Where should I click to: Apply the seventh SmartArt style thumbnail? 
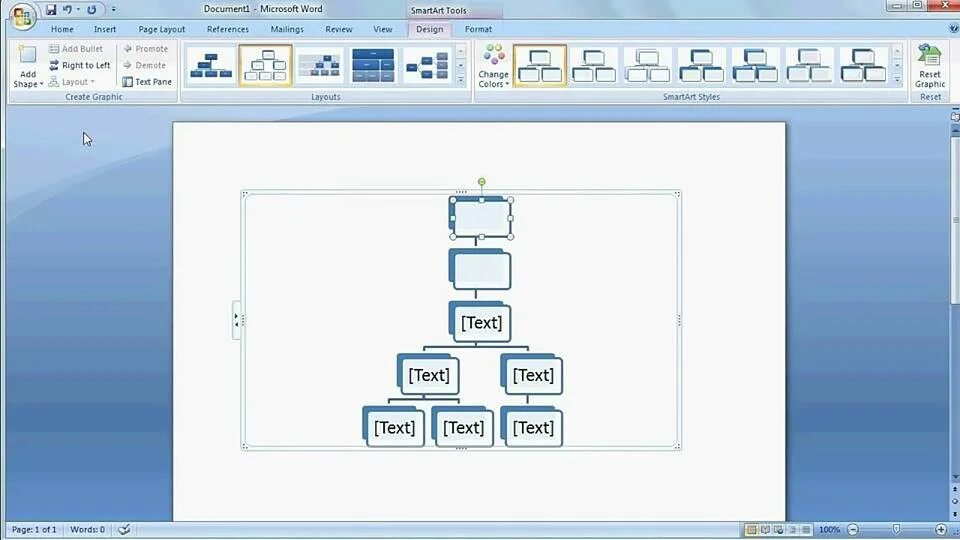point(863,66)
